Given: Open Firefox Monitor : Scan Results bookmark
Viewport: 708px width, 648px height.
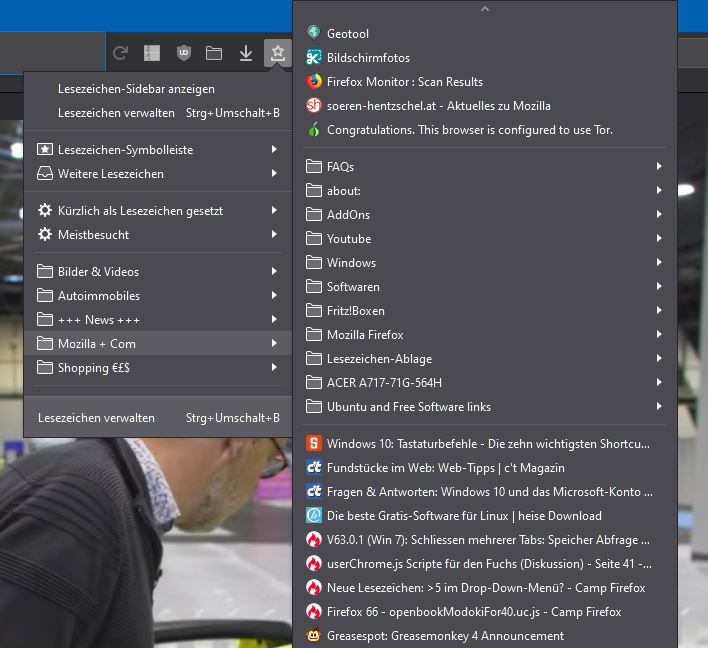Looking at the screenshot, I should pyautogui.click(x=485, y=81).
